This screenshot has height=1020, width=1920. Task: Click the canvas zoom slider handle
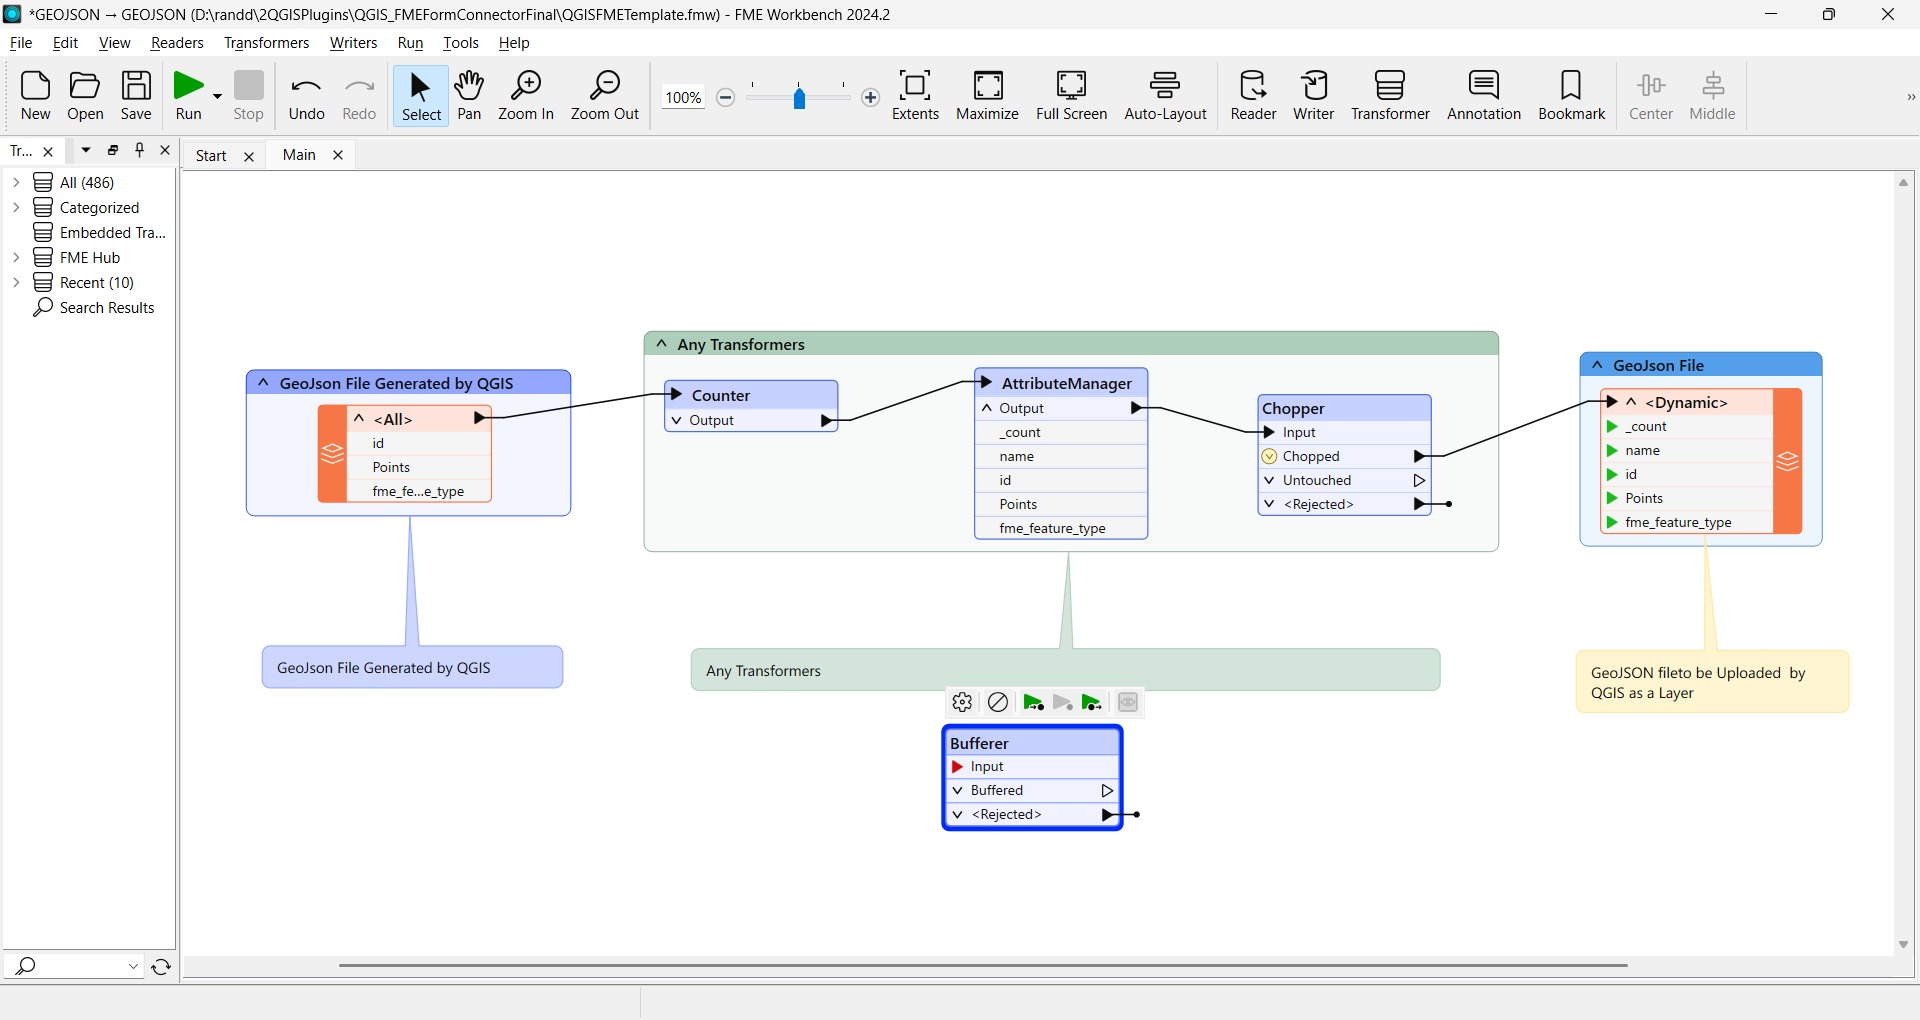pyautogui.click(x=799, y=97)
